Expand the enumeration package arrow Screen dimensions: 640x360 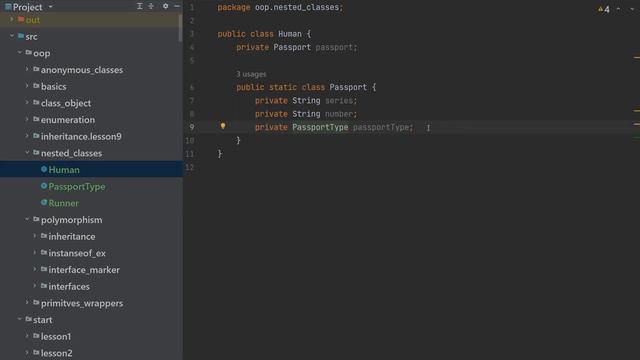[x=27, y=119]
